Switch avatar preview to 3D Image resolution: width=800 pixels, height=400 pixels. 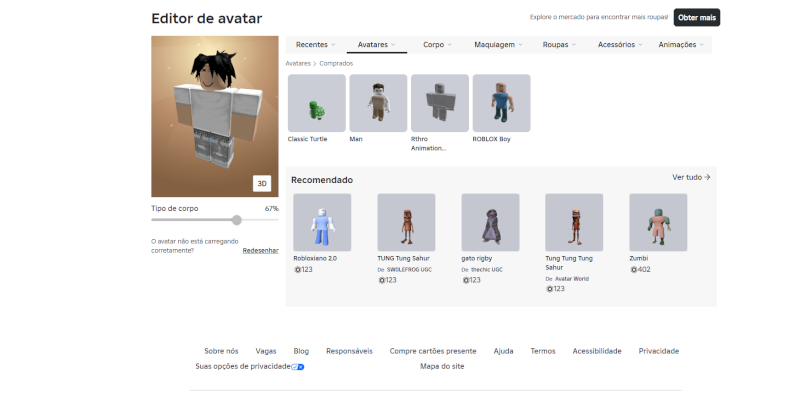pos(262,184)
